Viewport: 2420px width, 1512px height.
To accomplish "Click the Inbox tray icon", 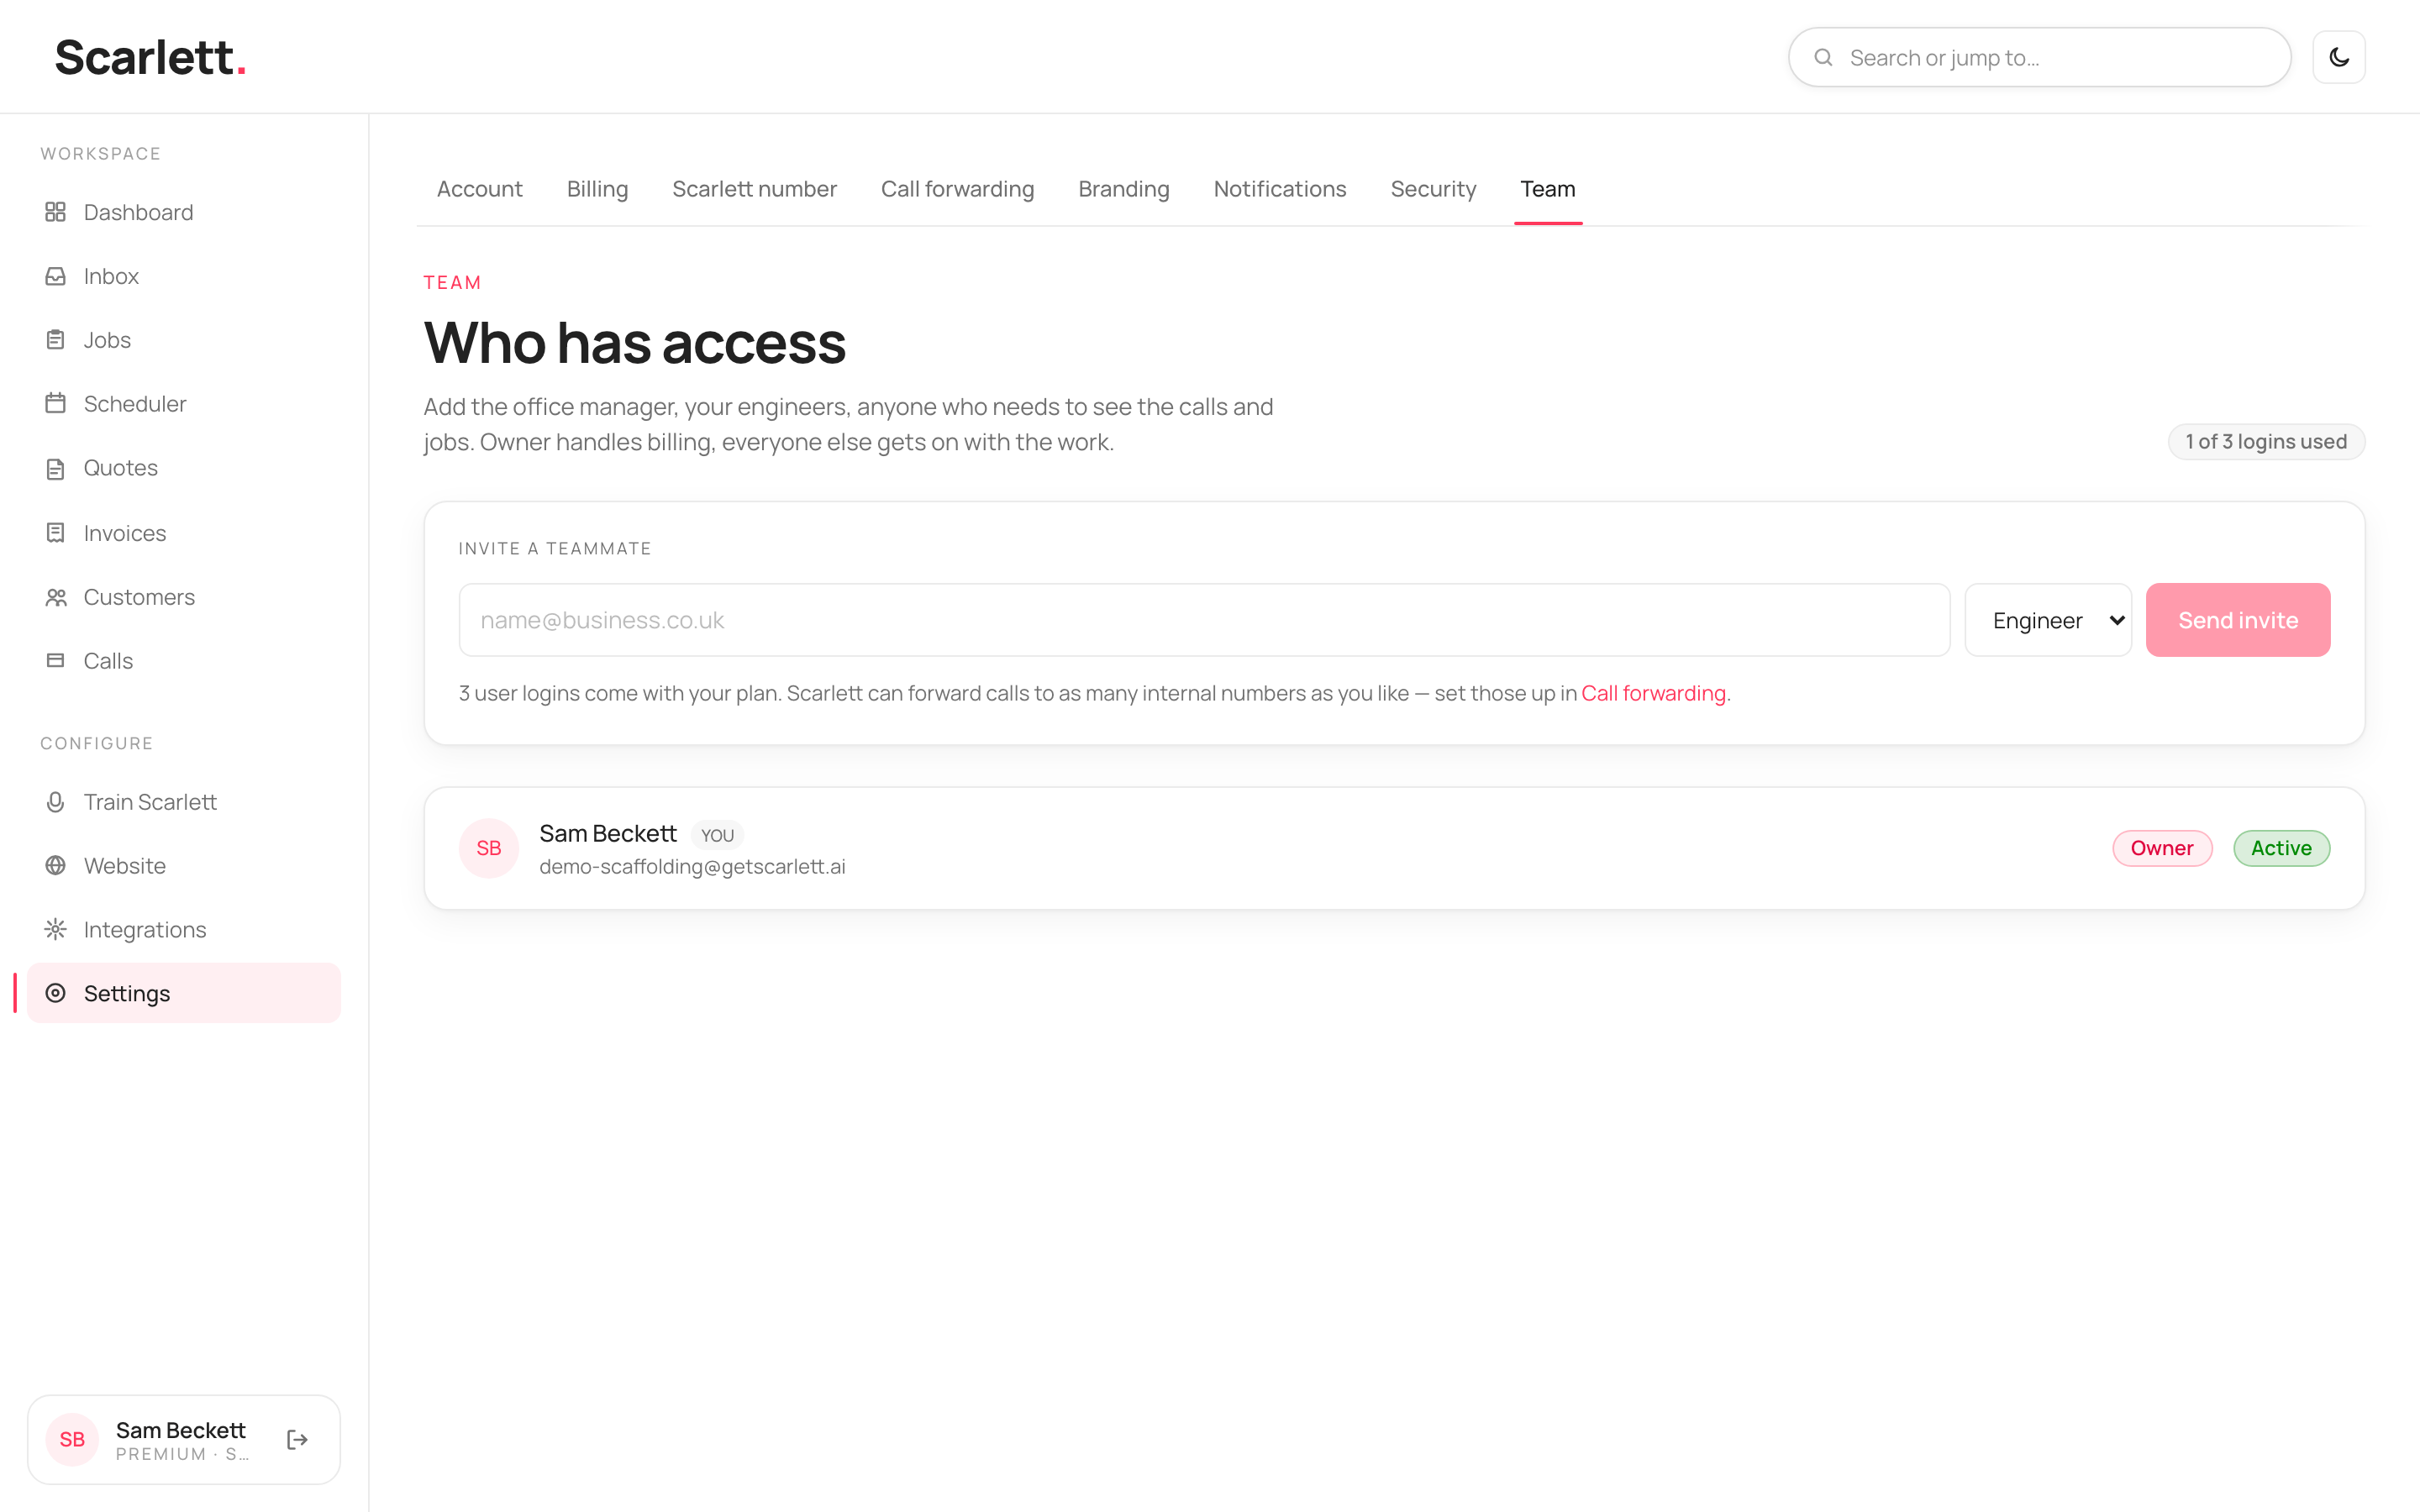I will pos(55,276).
